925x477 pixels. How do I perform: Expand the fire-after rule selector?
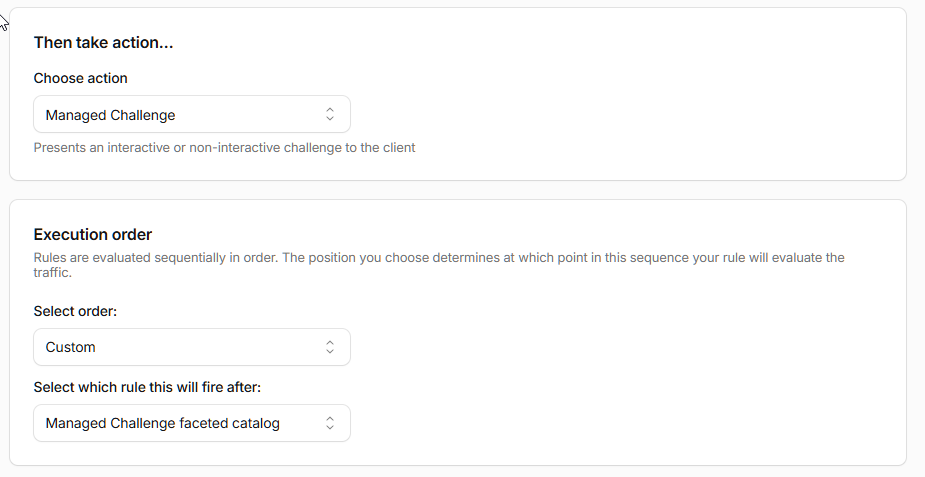pos(192,423)
